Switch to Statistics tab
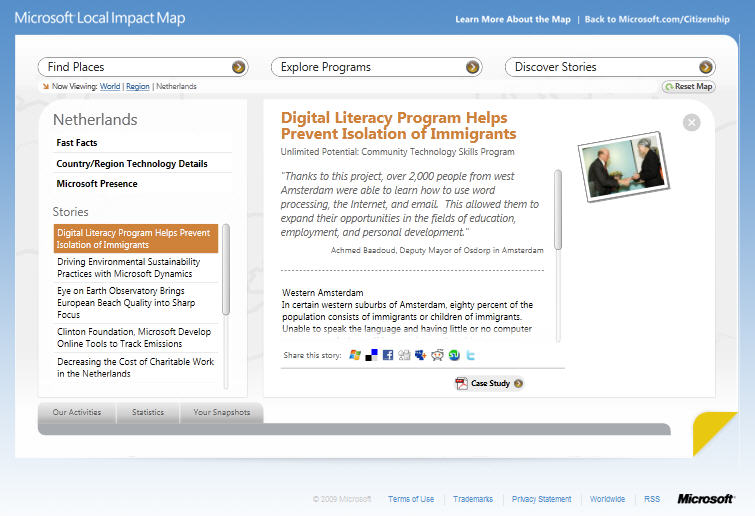Viewport: 755px width, 516px height. (148, 413)
